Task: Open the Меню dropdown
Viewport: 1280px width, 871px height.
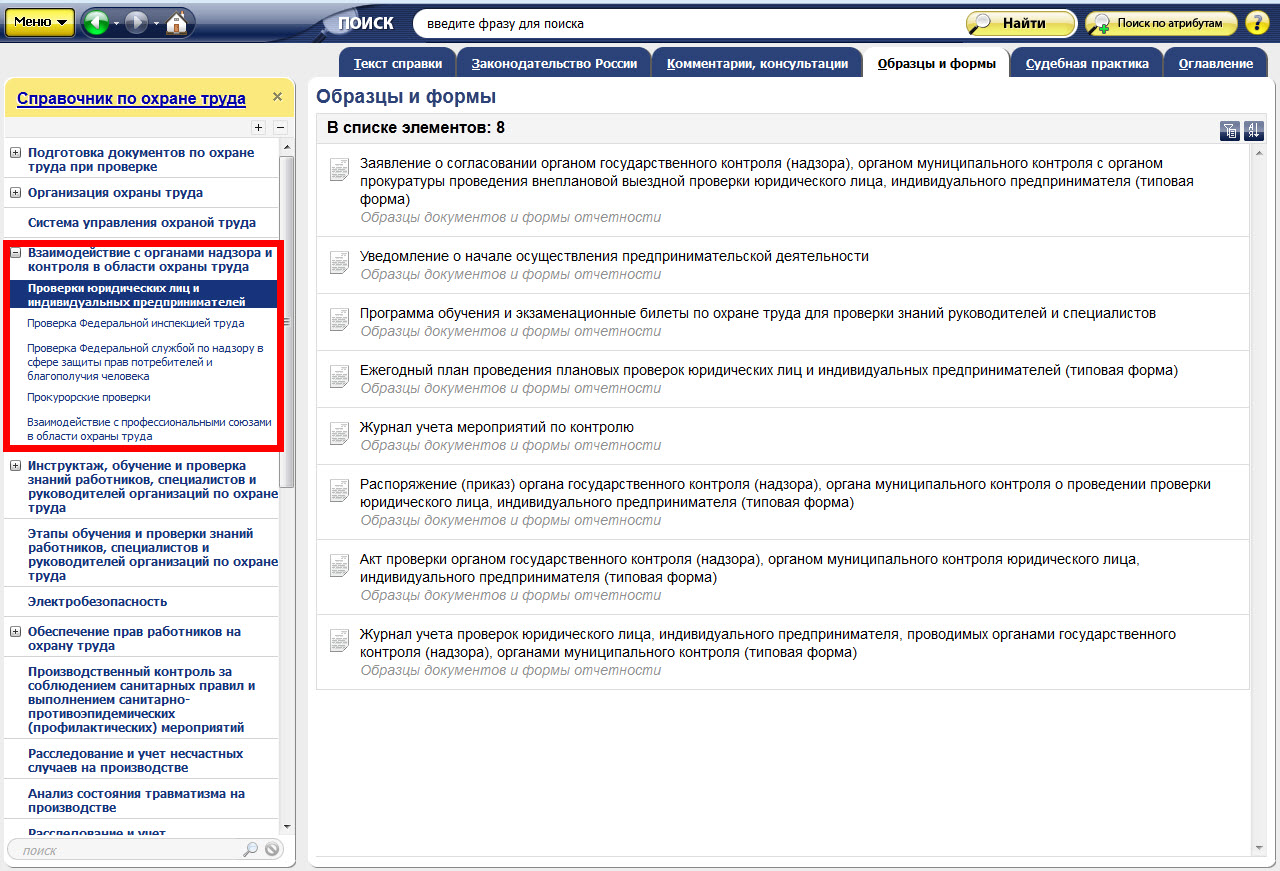Action: click(x=40, y=22)
